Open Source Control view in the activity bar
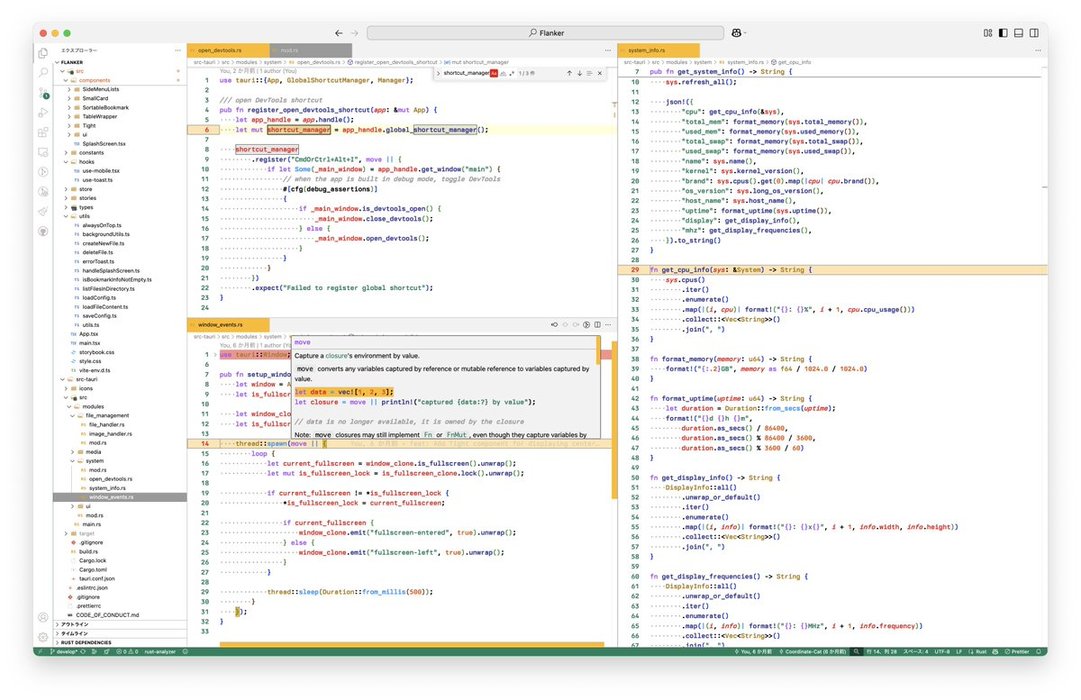This screenshot has width=1081, height=700. (x=43, y=92)
